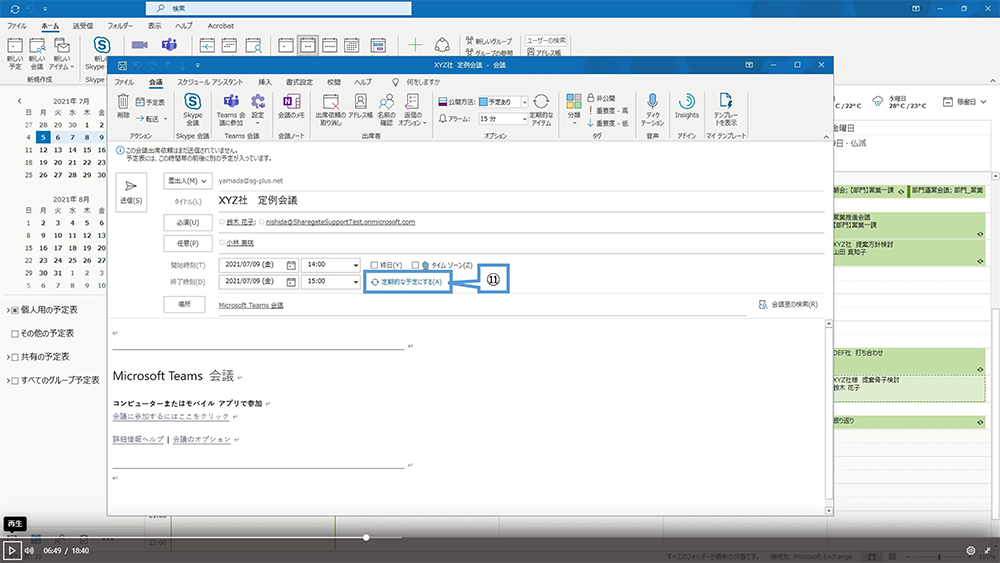Set low importance down arrow icon
Viewport: 1000px width, 563px height.
coord(591,123)
